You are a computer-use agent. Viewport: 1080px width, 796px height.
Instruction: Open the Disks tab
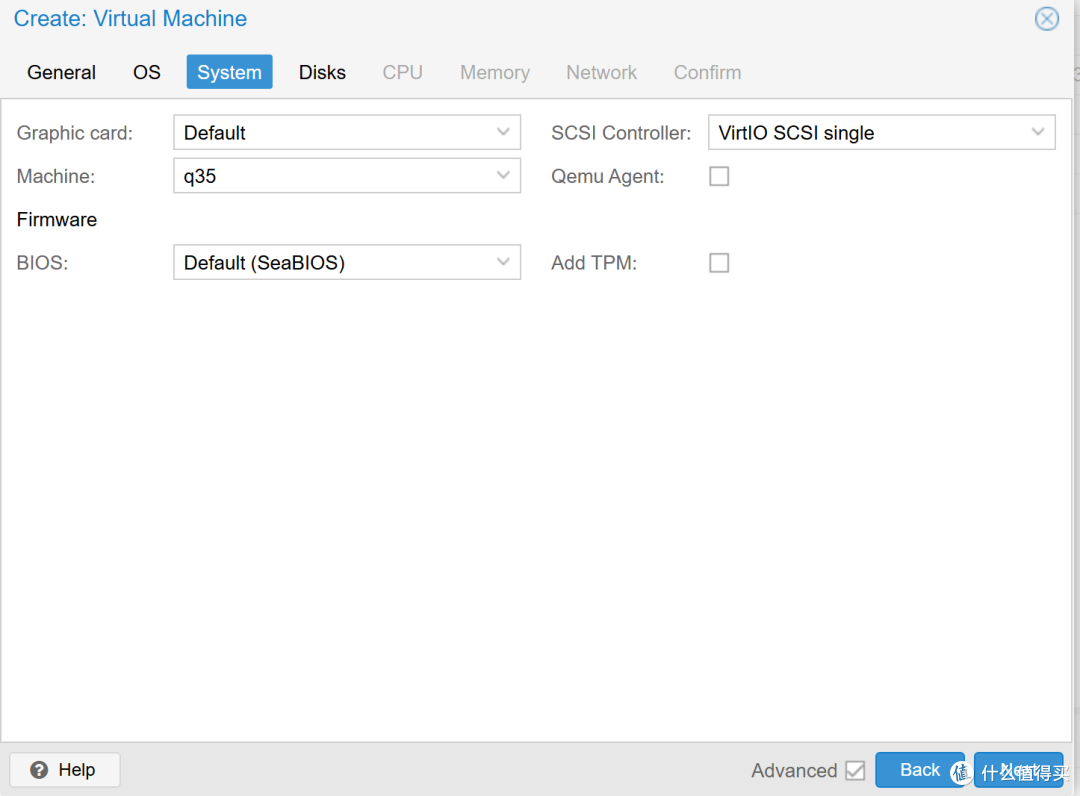(322, 72)
